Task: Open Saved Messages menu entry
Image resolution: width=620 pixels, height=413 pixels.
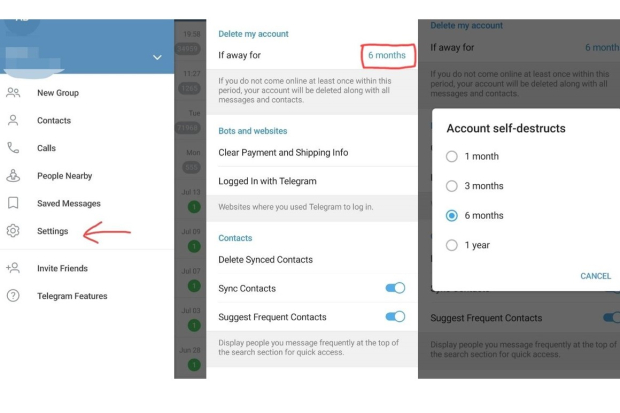Action: [x=69, y=203]
